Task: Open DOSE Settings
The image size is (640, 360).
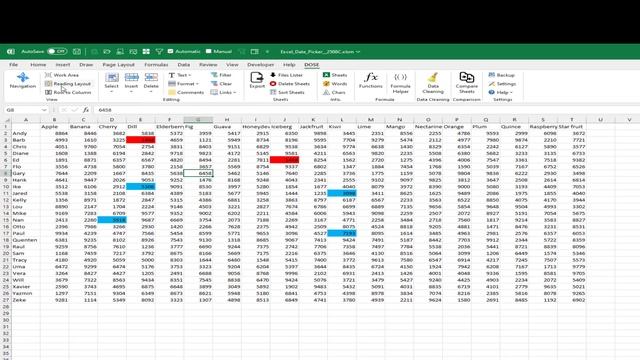Action: point(502,84)
